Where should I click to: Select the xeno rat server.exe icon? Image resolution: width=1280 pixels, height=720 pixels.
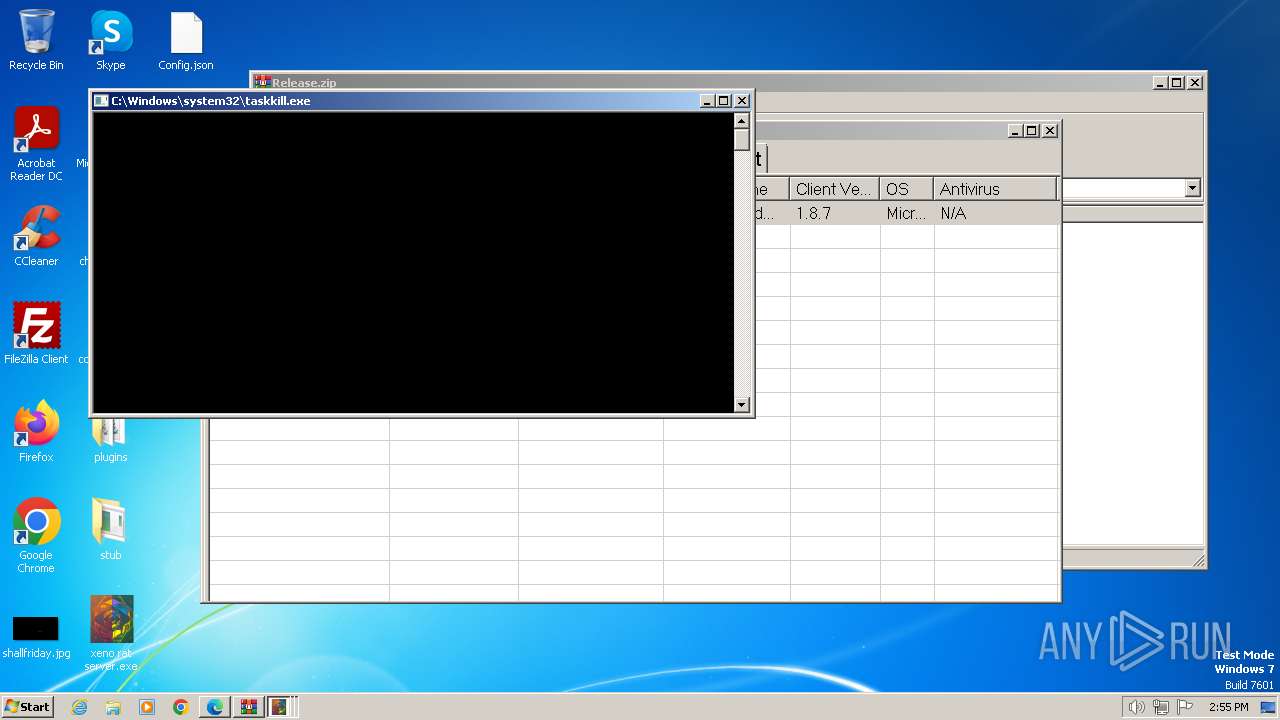click(x=111, y=634)
